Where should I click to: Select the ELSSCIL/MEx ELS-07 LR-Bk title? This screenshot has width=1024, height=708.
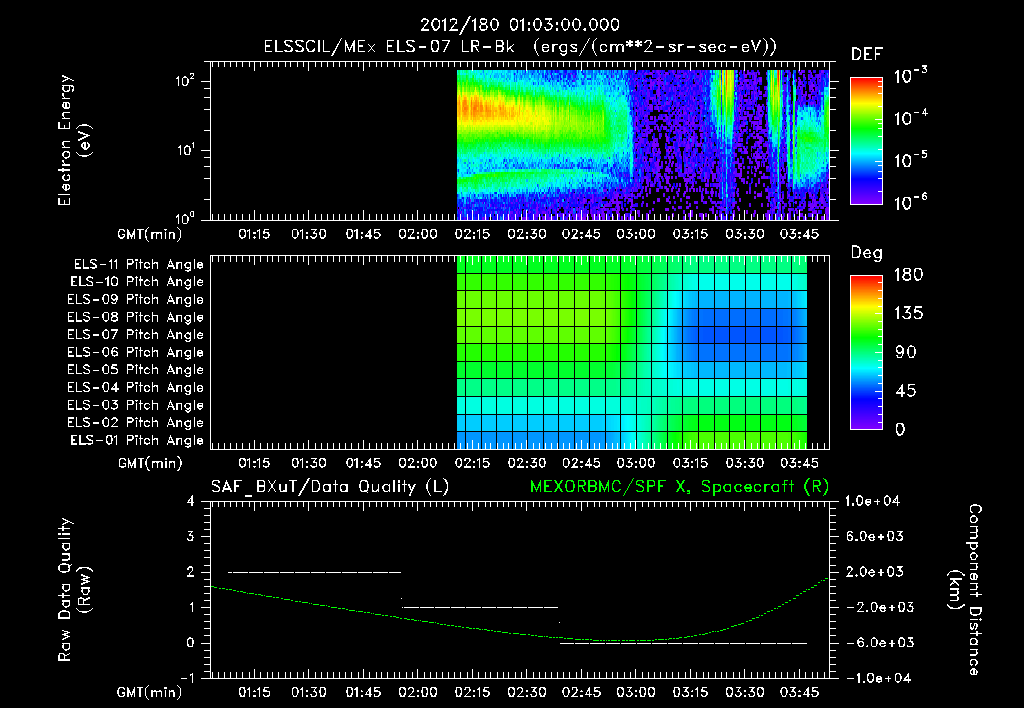[x=389, y=47]
